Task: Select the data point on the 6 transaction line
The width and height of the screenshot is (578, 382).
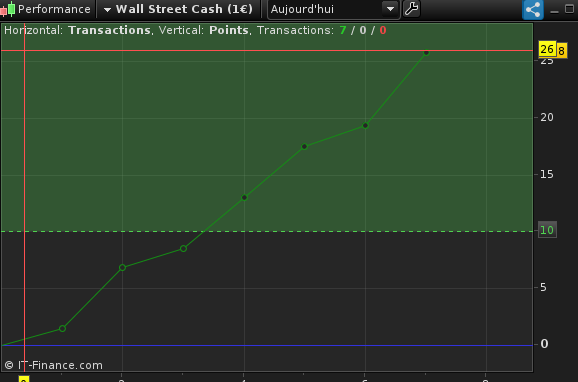Action: click(x=365, y=126)
